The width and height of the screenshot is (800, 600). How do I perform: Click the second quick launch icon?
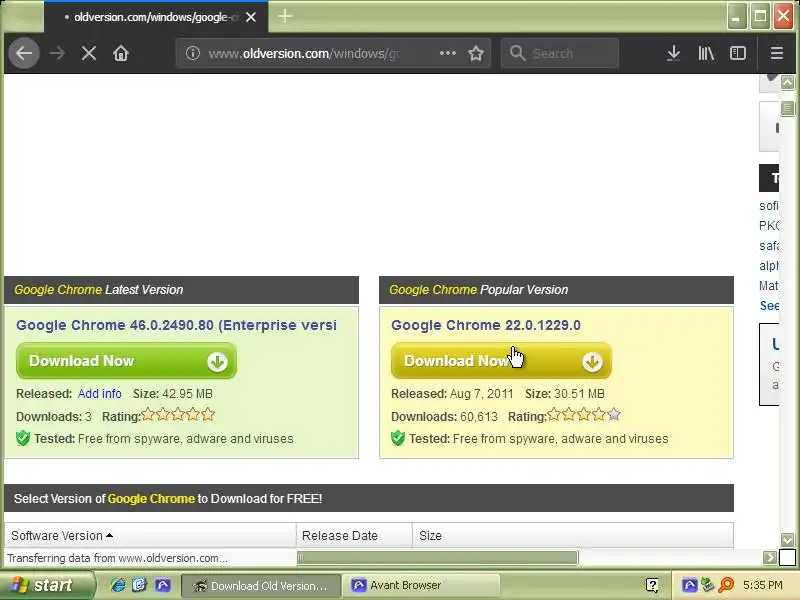[139, 585]
